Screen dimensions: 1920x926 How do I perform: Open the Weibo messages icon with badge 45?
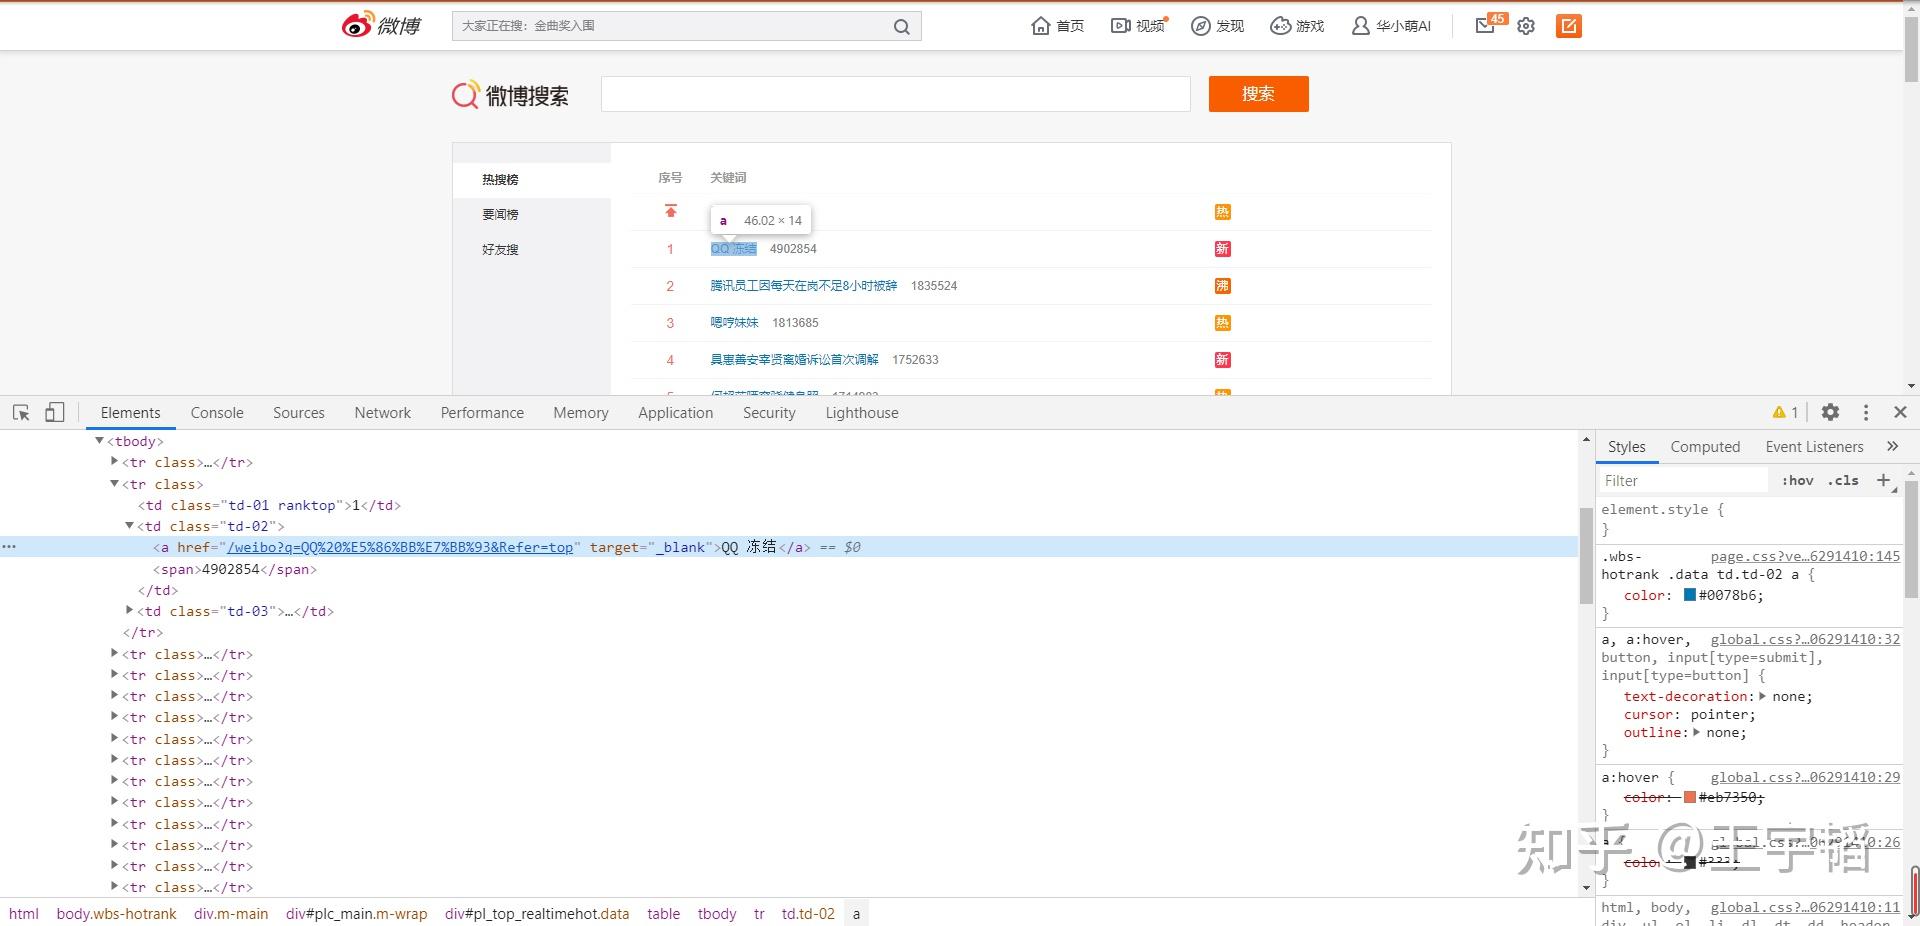1485,27
